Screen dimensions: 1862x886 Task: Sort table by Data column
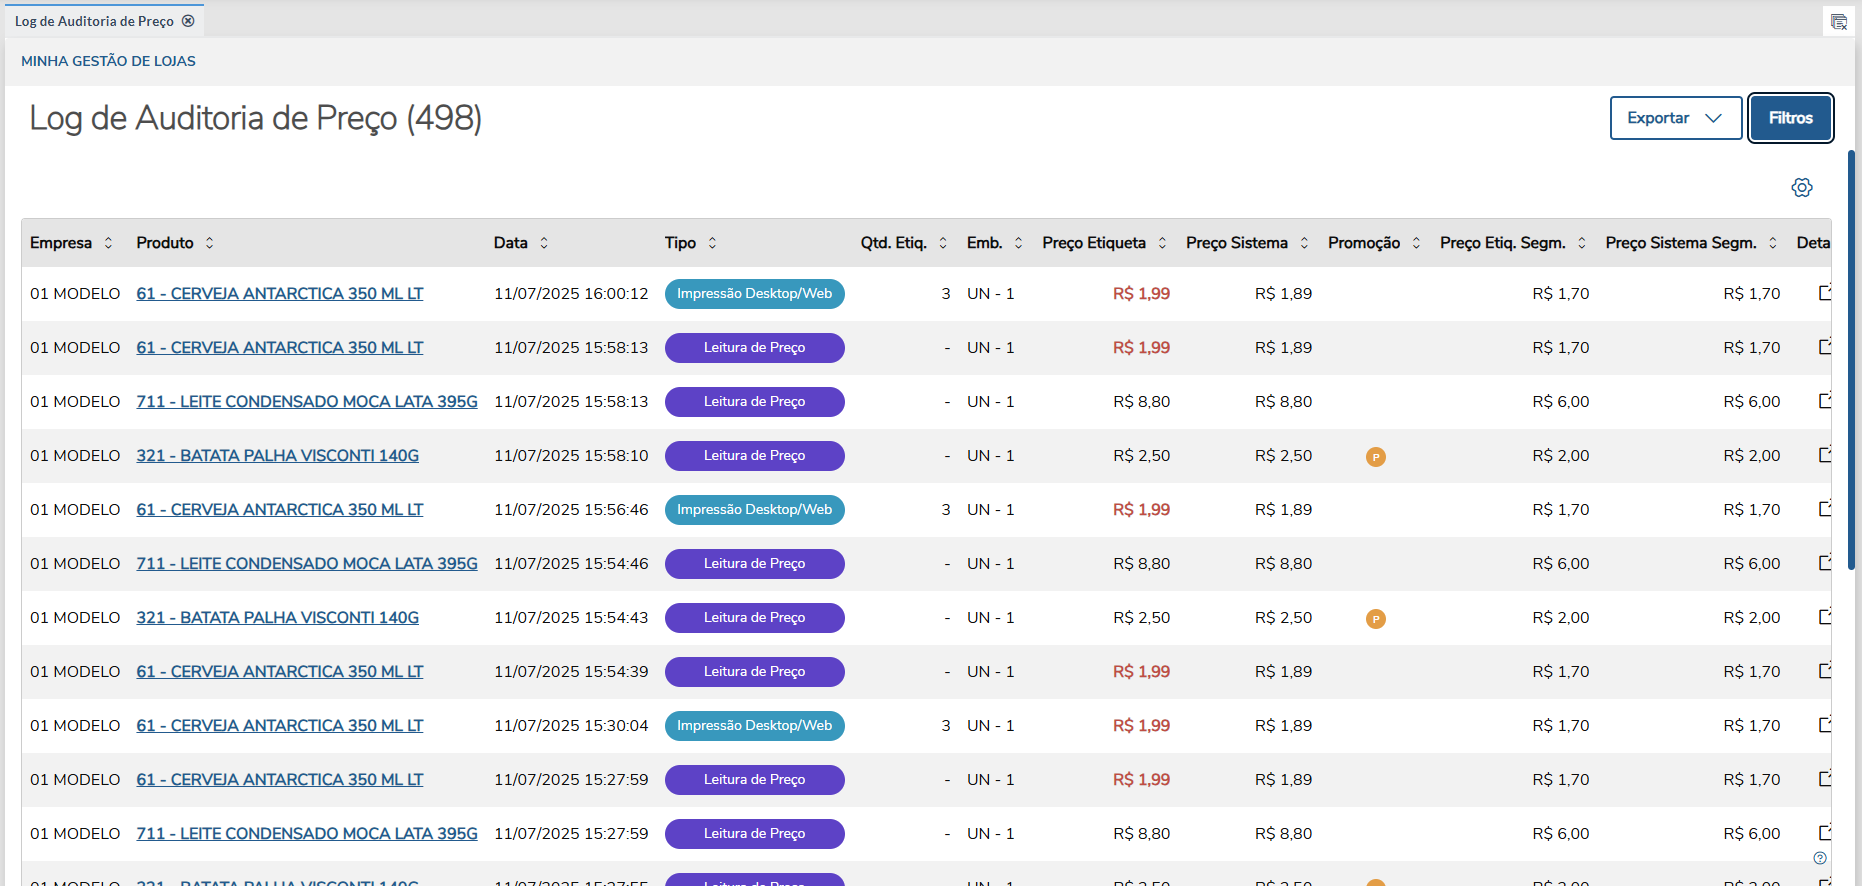click(x=544, y=243)
